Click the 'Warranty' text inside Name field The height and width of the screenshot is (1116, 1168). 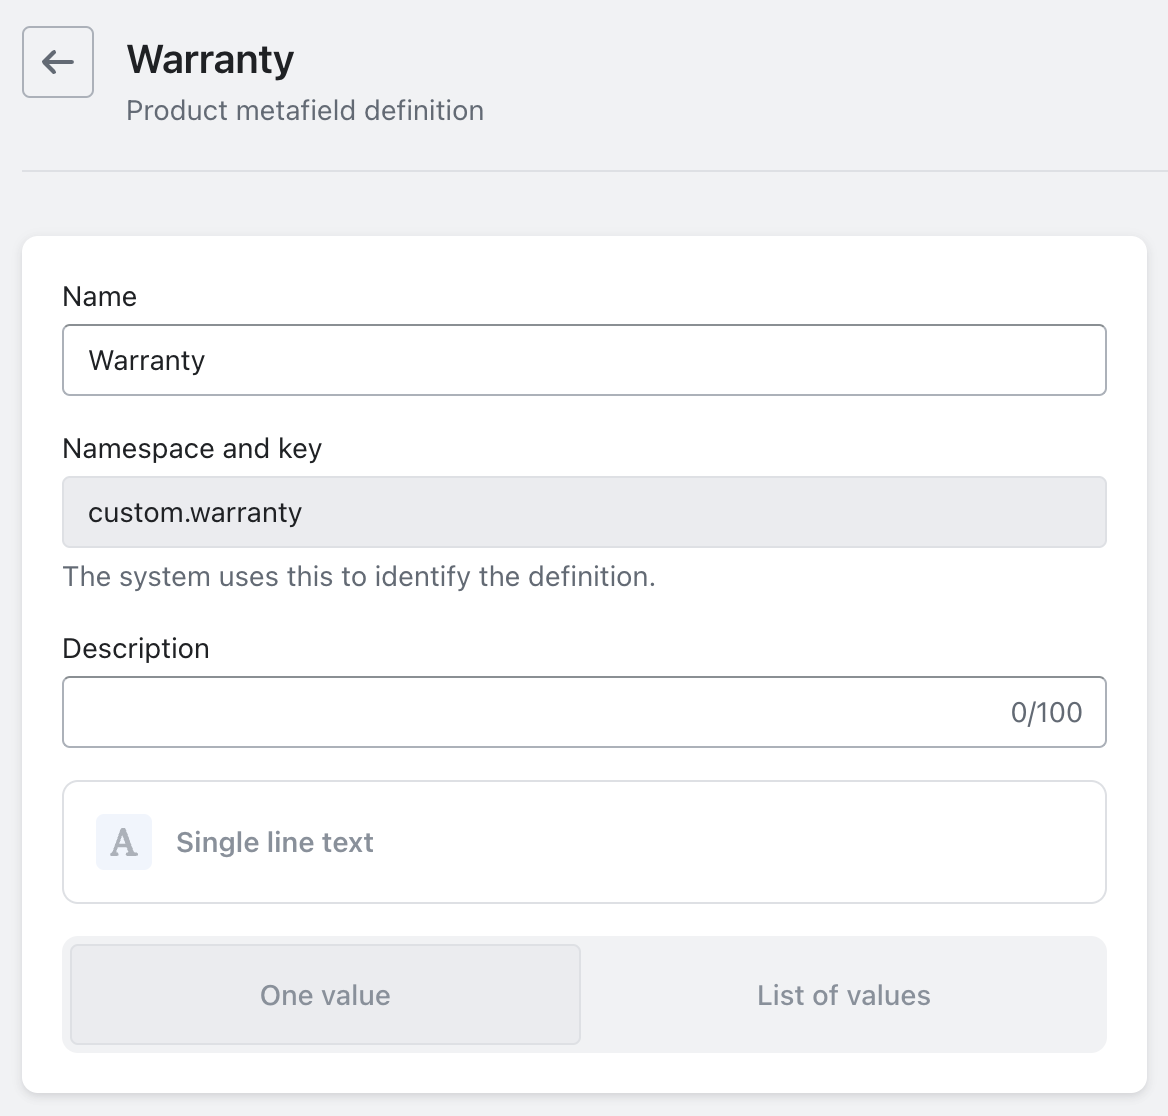tap(147, 360)
